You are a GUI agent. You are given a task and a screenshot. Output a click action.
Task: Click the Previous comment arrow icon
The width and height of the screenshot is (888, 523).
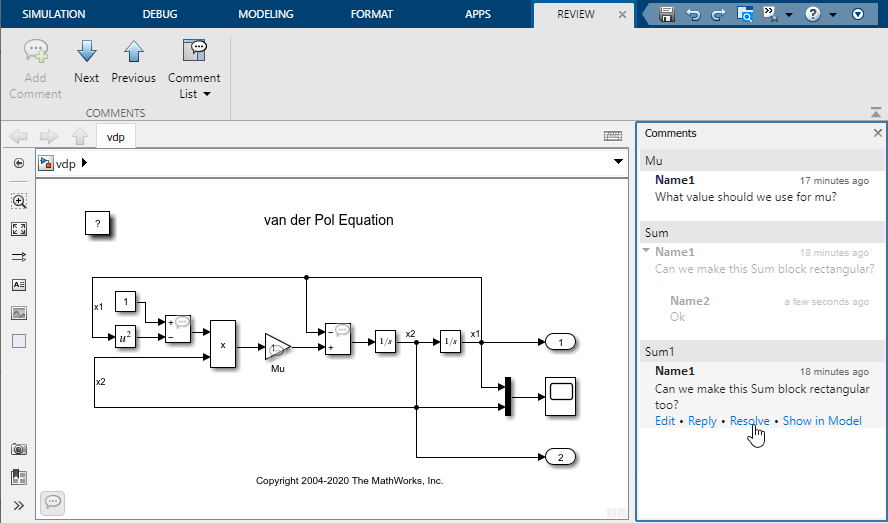(133, 53)
